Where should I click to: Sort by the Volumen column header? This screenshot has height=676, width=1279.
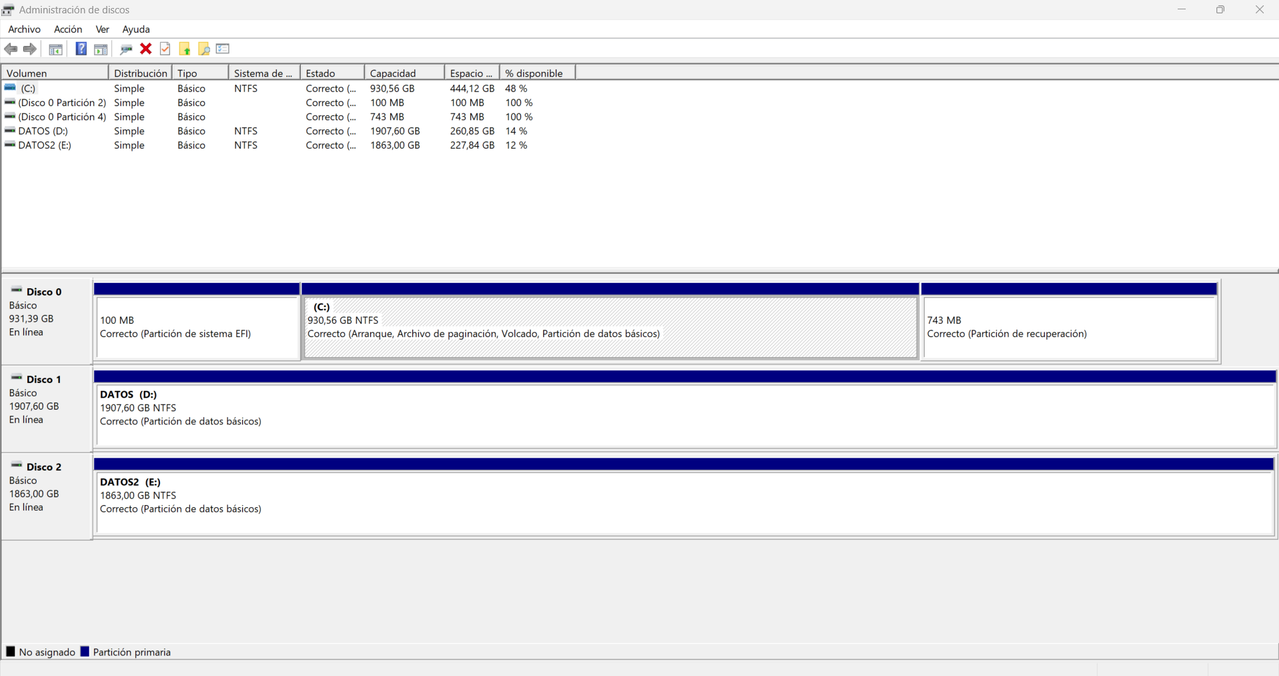(55, 73)
